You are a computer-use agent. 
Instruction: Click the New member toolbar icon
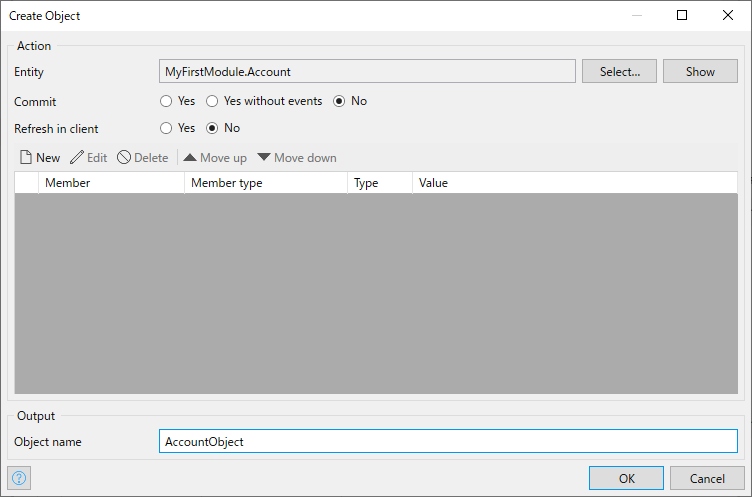coord(26,157)
